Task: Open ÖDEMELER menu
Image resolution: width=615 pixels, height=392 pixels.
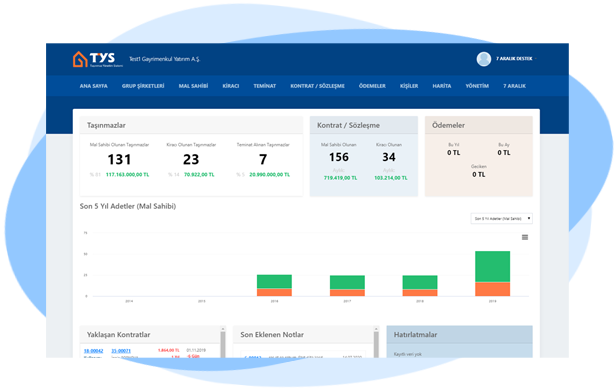Action: (372, 86)
